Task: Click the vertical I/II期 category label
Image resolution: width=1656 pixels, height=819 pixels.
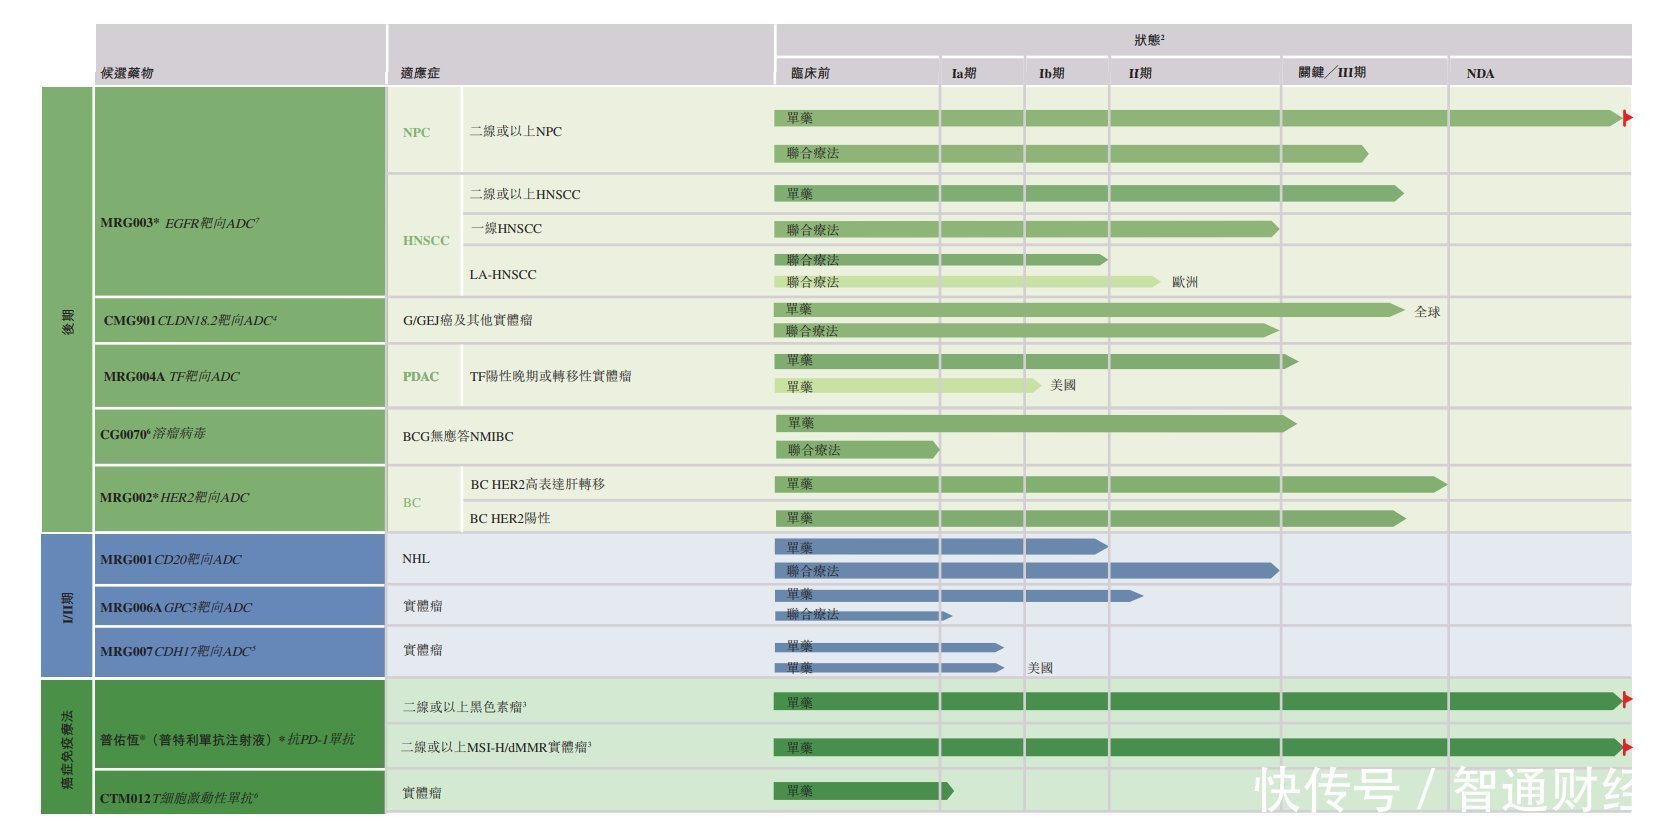Action: tap(68, 606)
